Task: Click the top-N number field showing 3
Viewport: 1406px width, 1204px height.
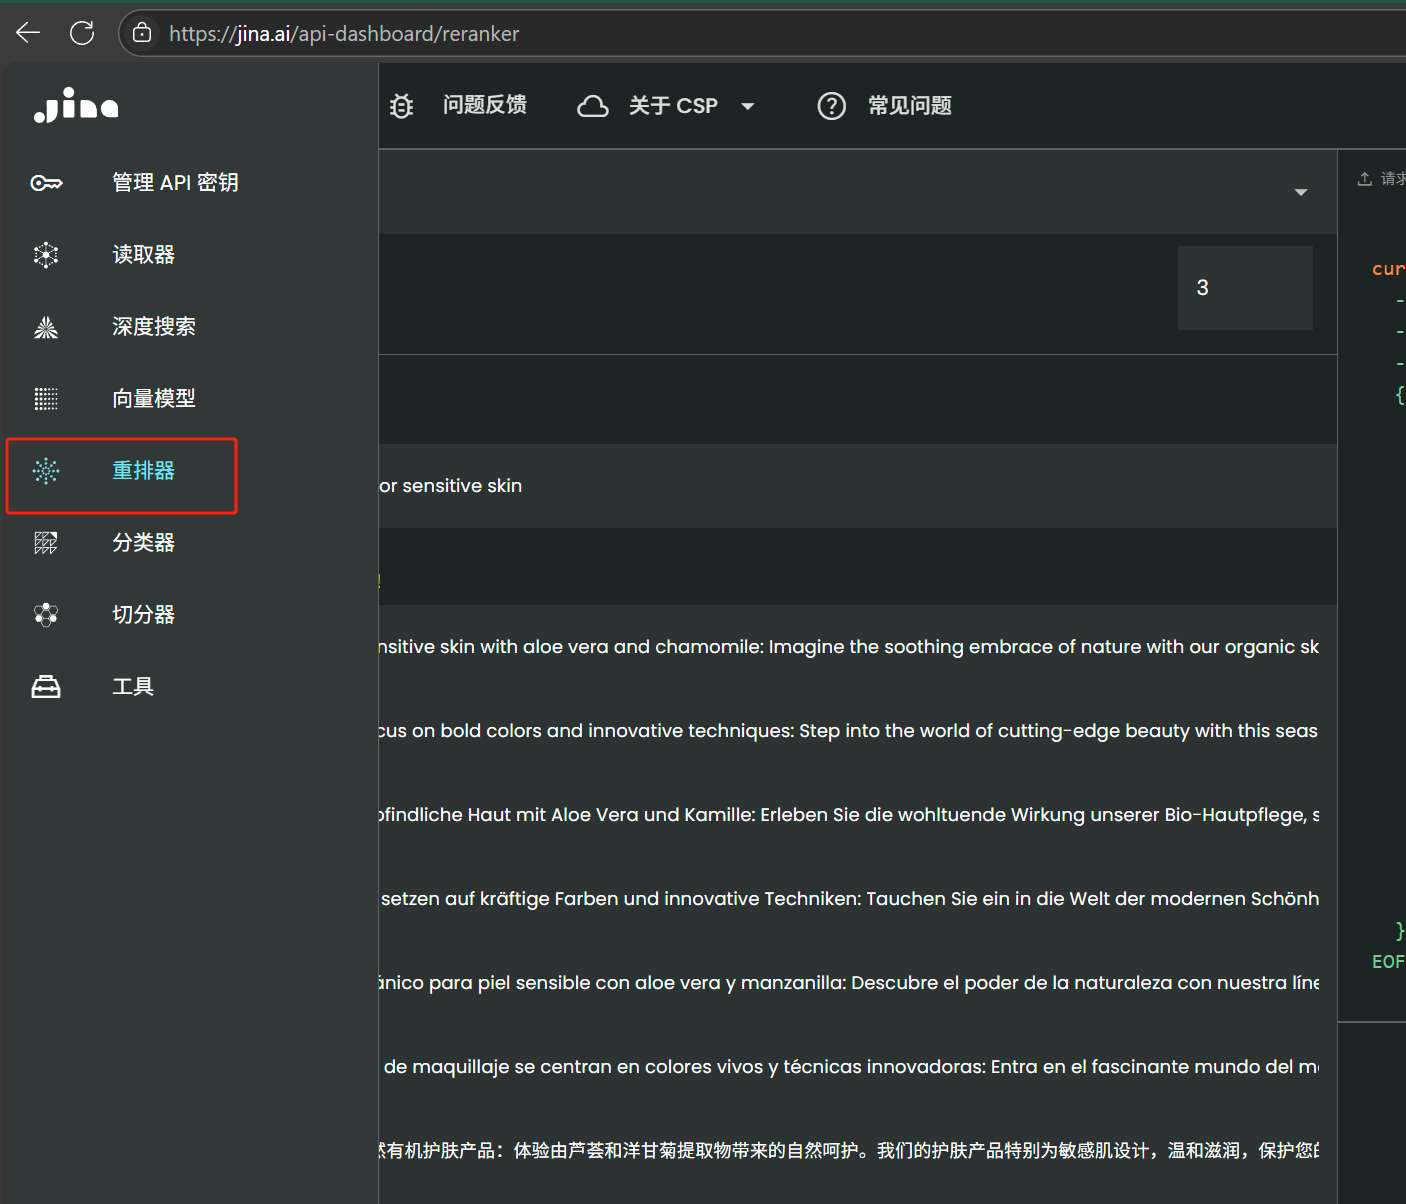Action: [1244, 288]
